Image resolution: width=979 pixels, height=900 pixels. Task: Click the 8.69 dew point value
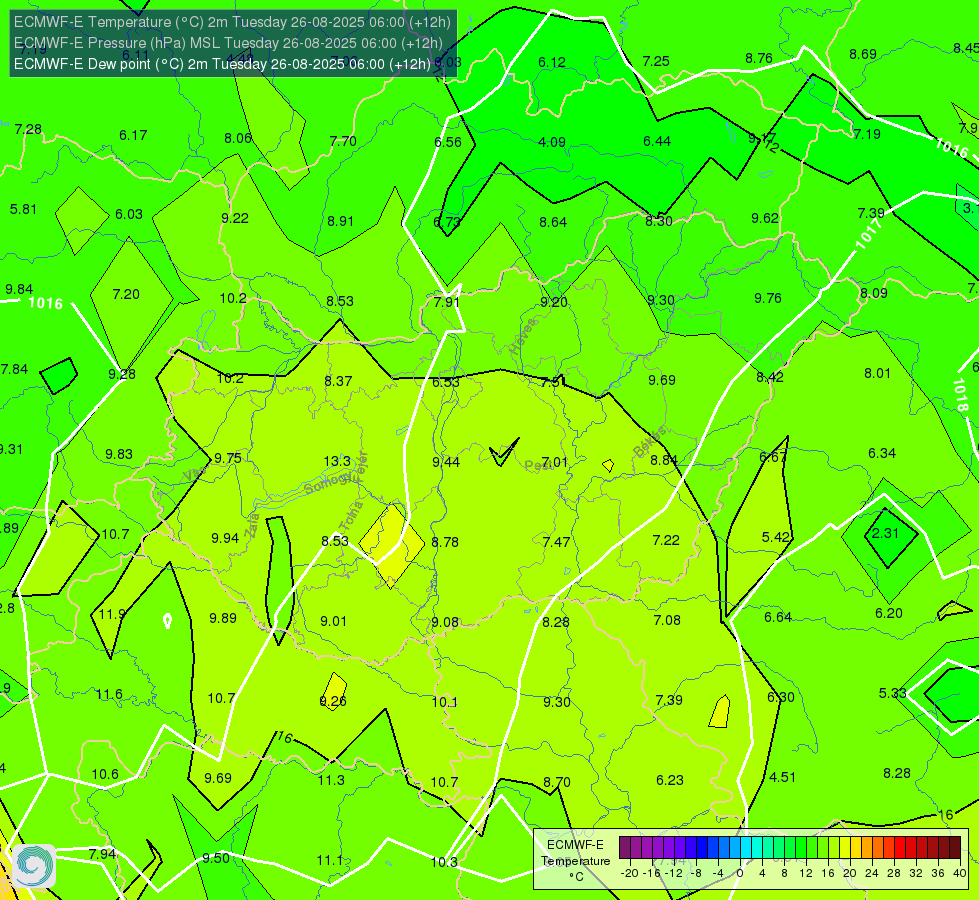[863, 54]
